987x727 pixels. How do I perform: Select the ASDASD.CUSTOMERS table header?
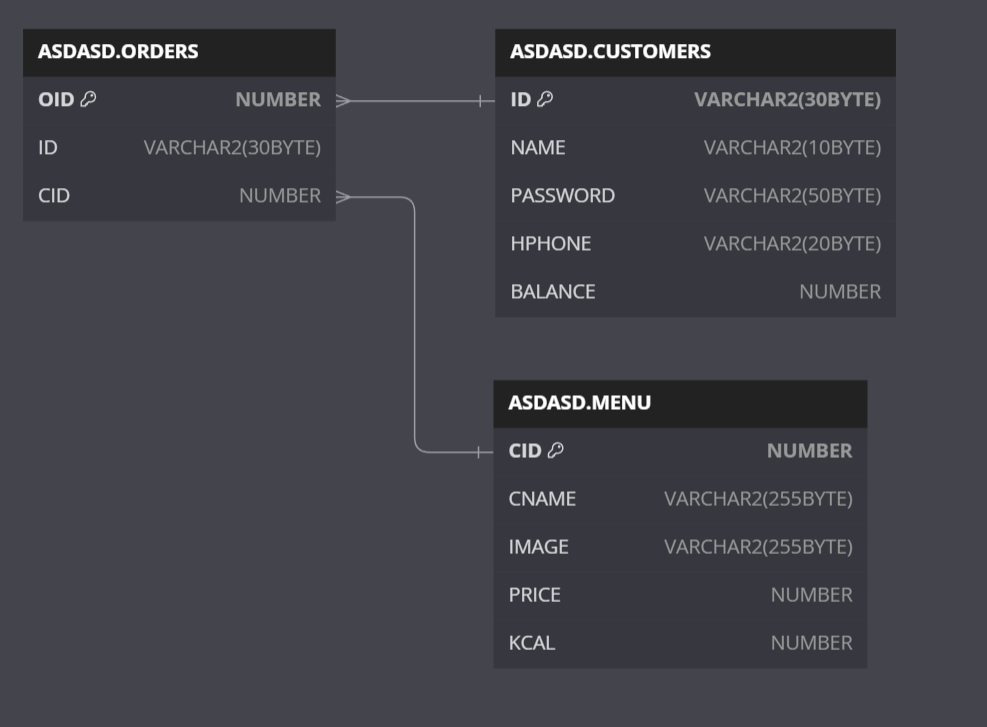(694, 52)
